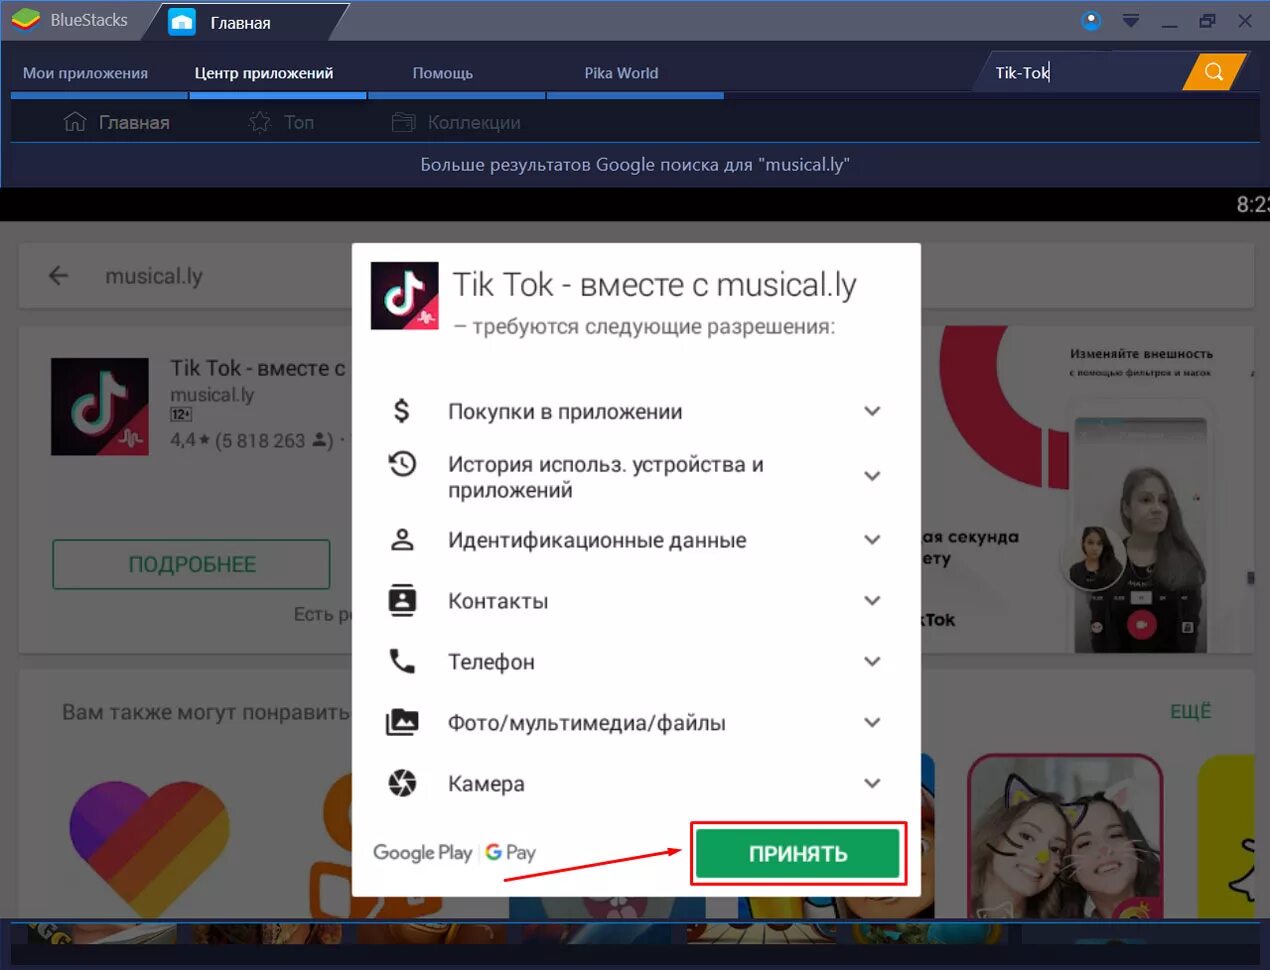Viewport: 1270px width, 970px height.
Task: Expand Камера permission chevron
Action: tap(872, 784)
